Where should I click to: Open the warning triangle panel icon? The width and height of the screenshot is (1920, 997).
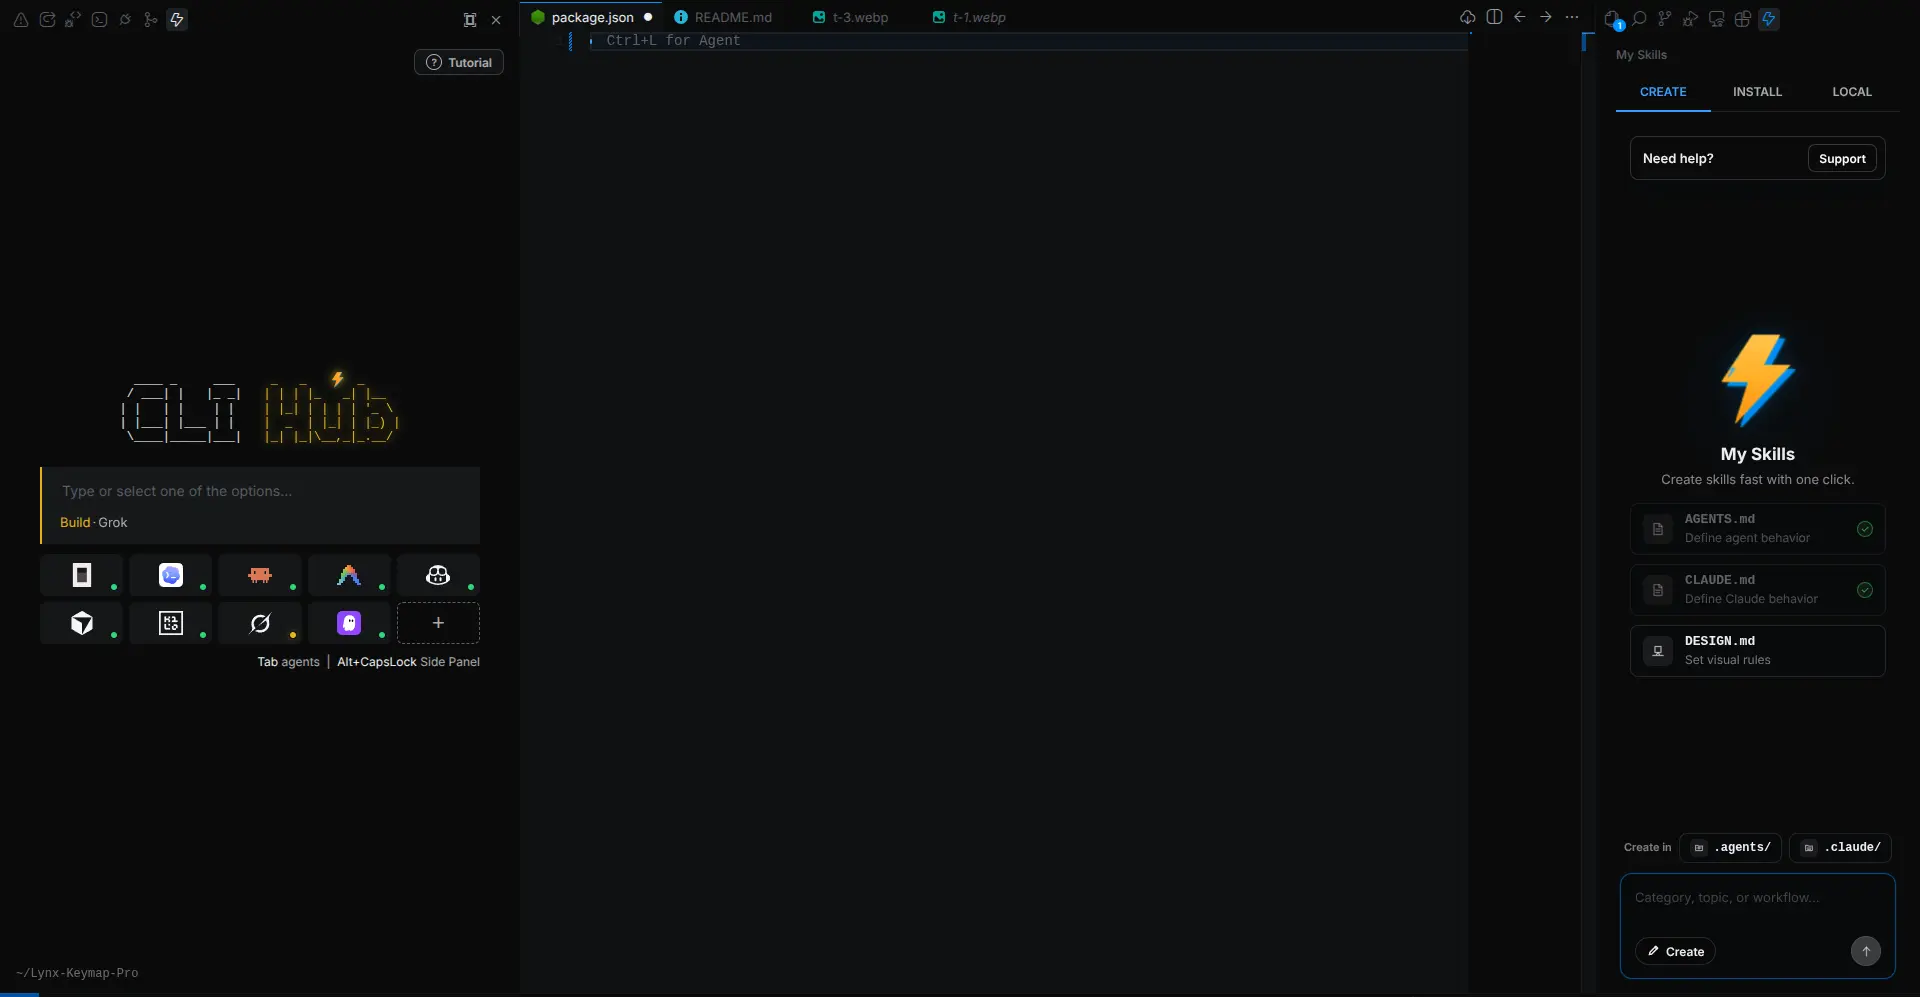tap(21, 19)
